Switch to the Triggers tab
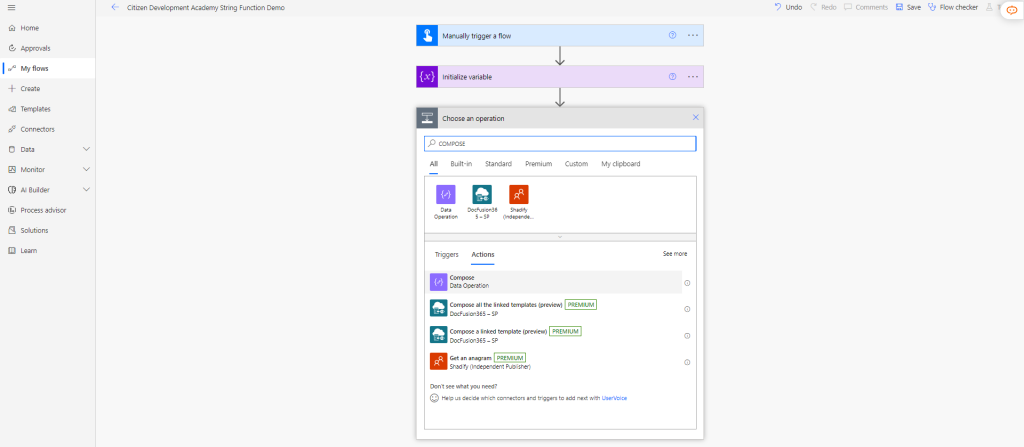 click(447, 254)
